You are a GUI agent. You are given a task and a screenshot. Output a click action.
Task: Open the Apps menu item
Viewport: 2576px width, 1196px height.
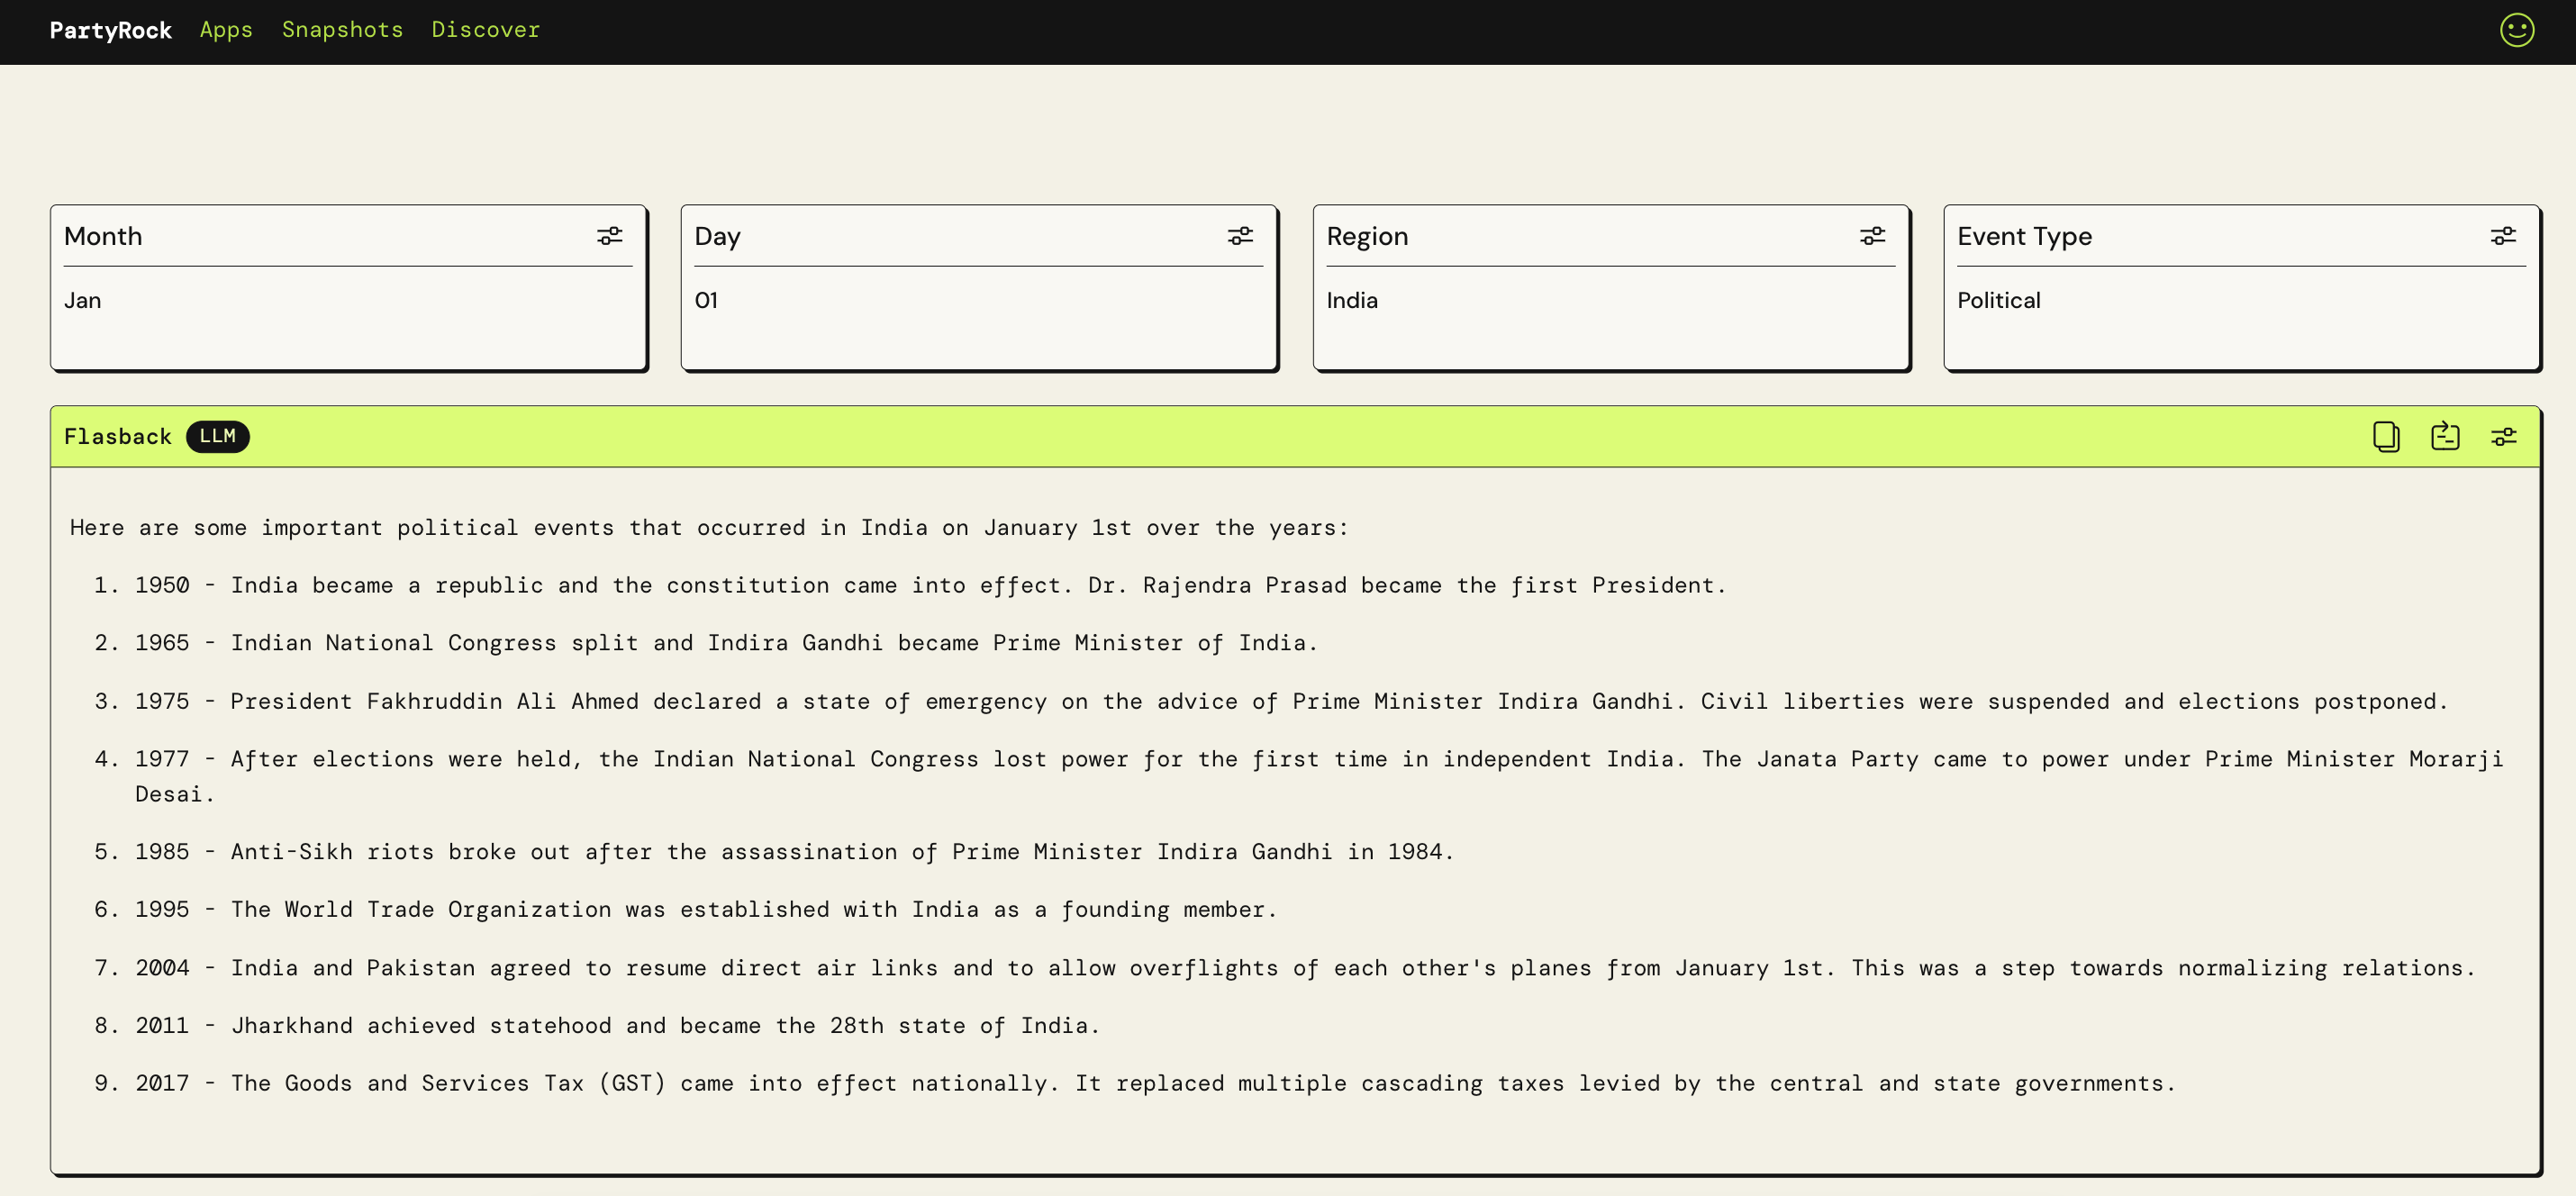226,30
